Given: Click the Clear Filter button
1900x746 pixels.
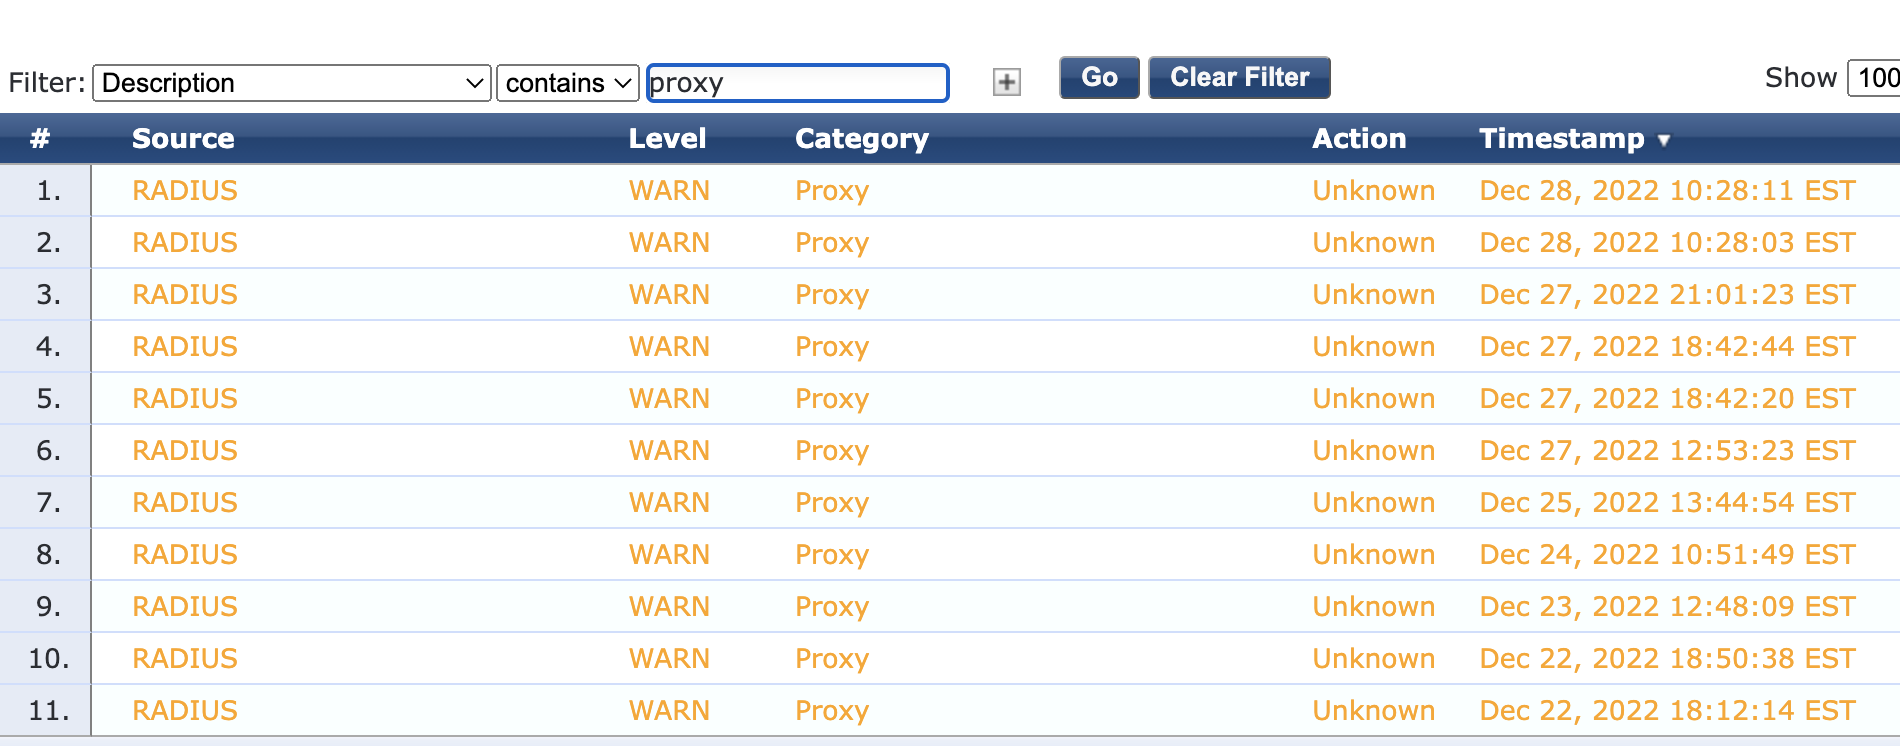Looking at the screenshot, I should pyautogui.click(x=1239, y=77).
